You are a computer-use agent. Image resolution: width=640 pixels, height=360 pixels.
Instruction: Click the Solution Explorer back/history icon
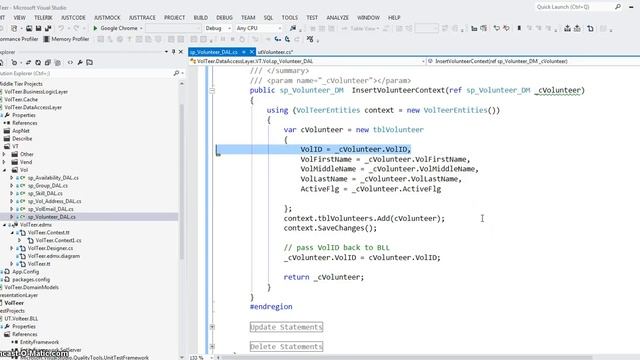tap(14, 62)
